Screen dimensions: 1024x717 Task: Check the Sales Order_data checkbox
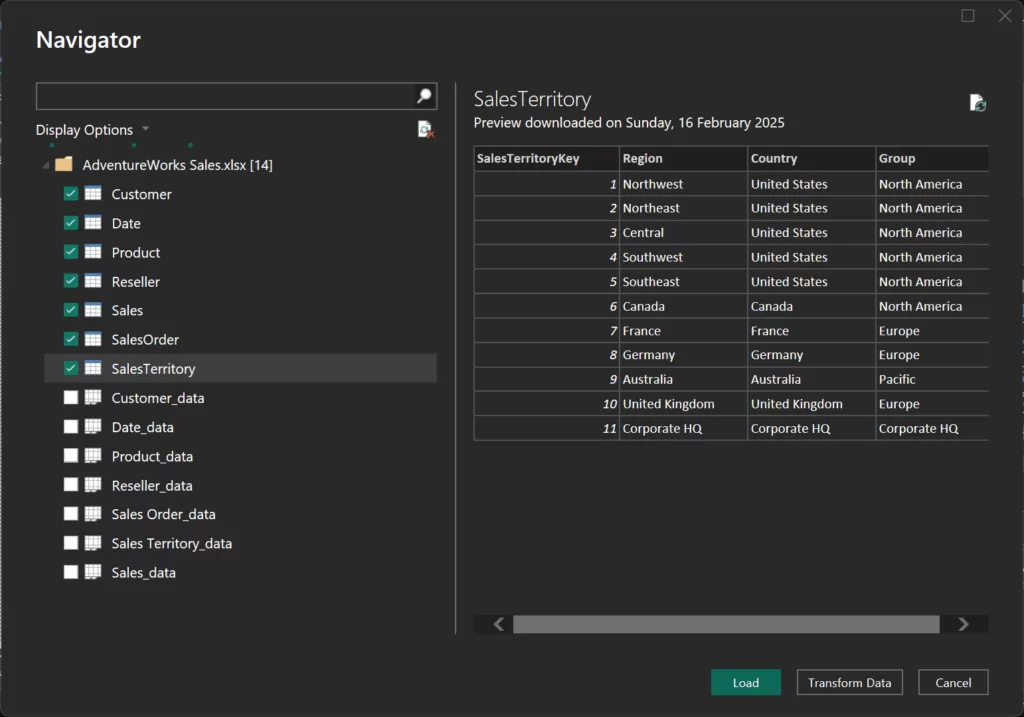[x=71, y=514]
